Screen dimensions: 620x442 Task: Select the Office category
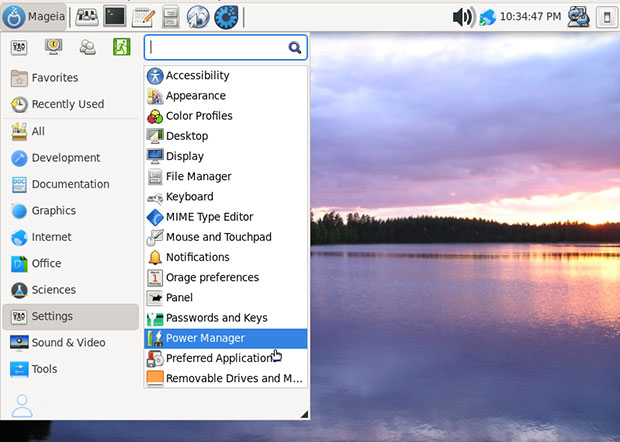pos(70,264)
